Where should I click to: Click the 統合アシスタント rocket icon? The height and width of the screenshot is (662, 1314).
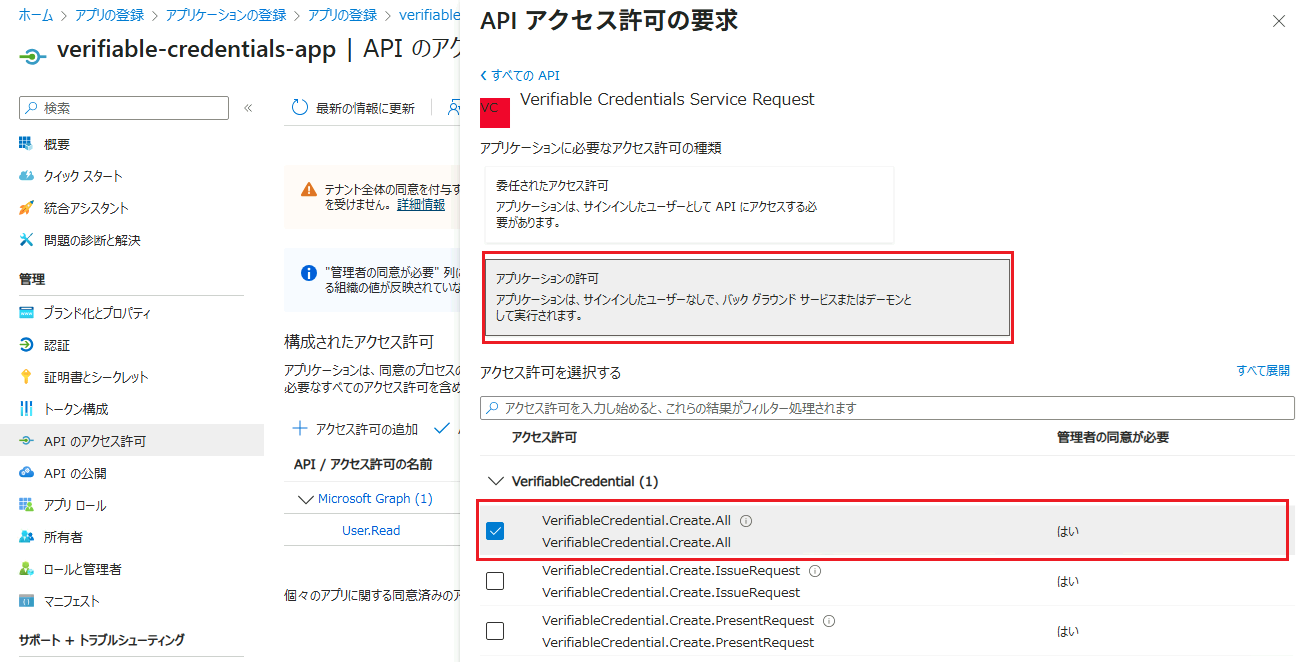[27, 208]
